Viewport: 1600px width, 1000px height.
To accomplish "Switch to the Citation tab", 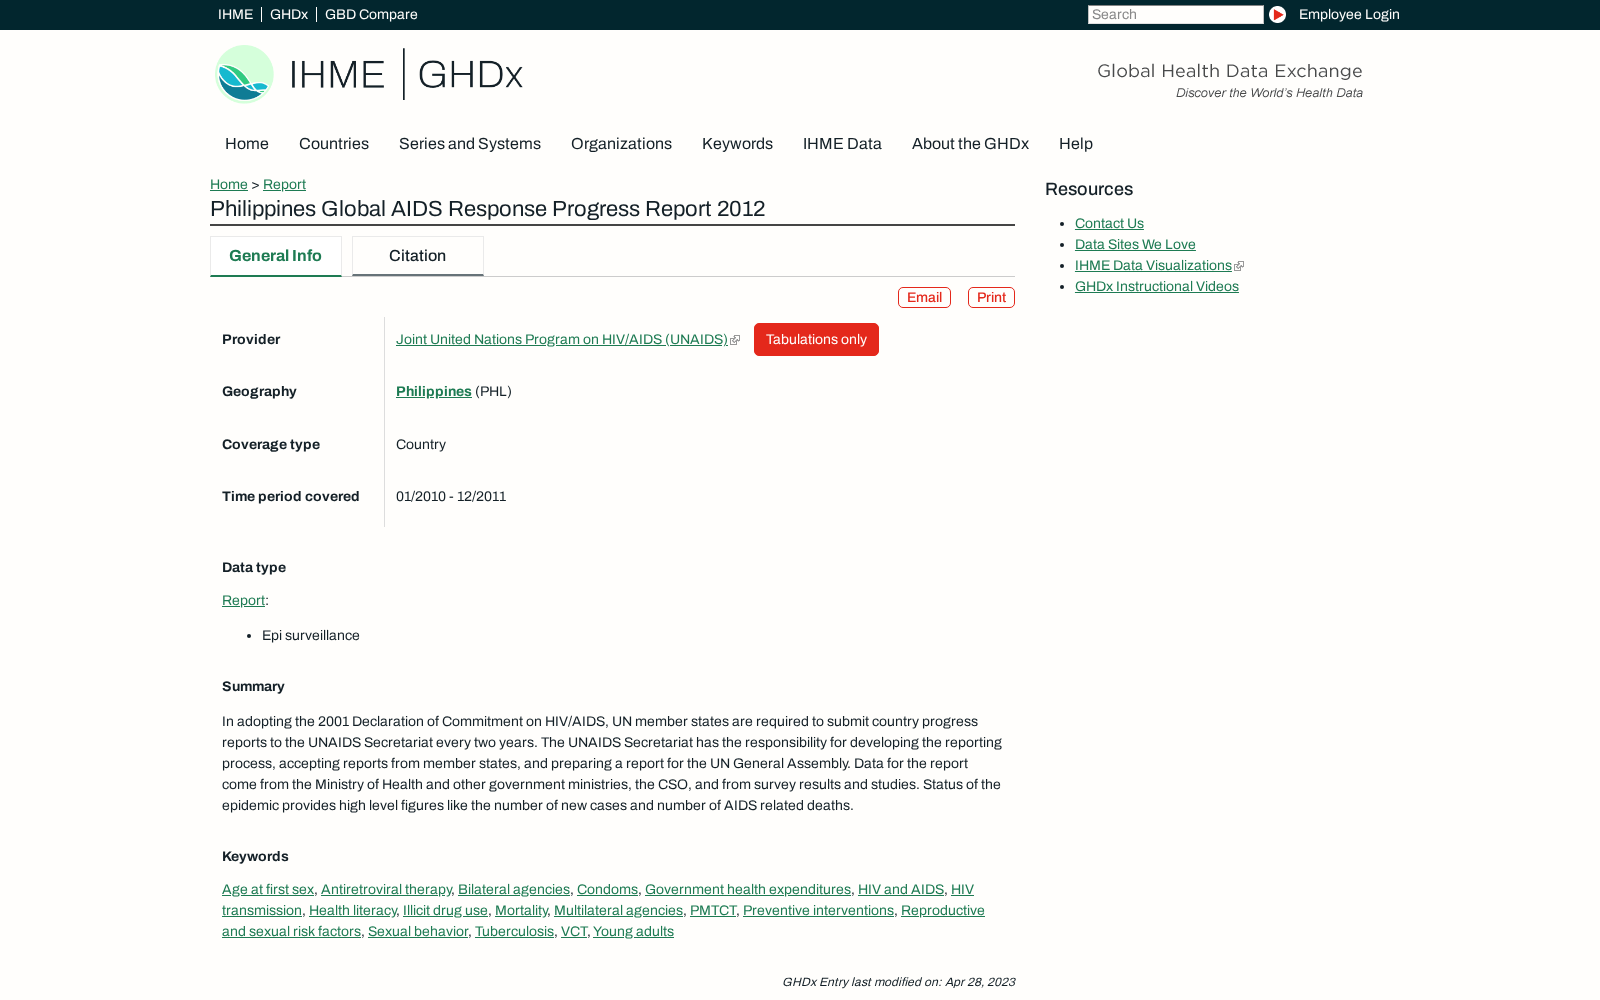I will [418, 256].
